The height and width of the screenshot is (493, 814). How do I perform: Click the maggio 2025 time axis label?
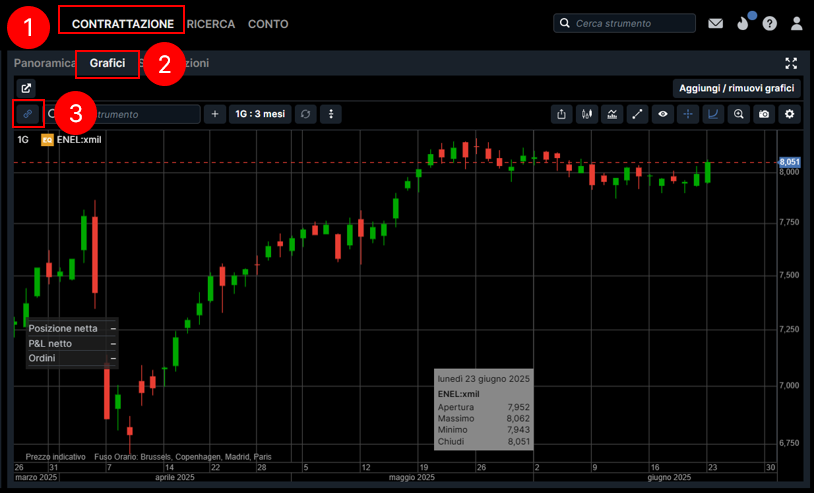(412, 477)
